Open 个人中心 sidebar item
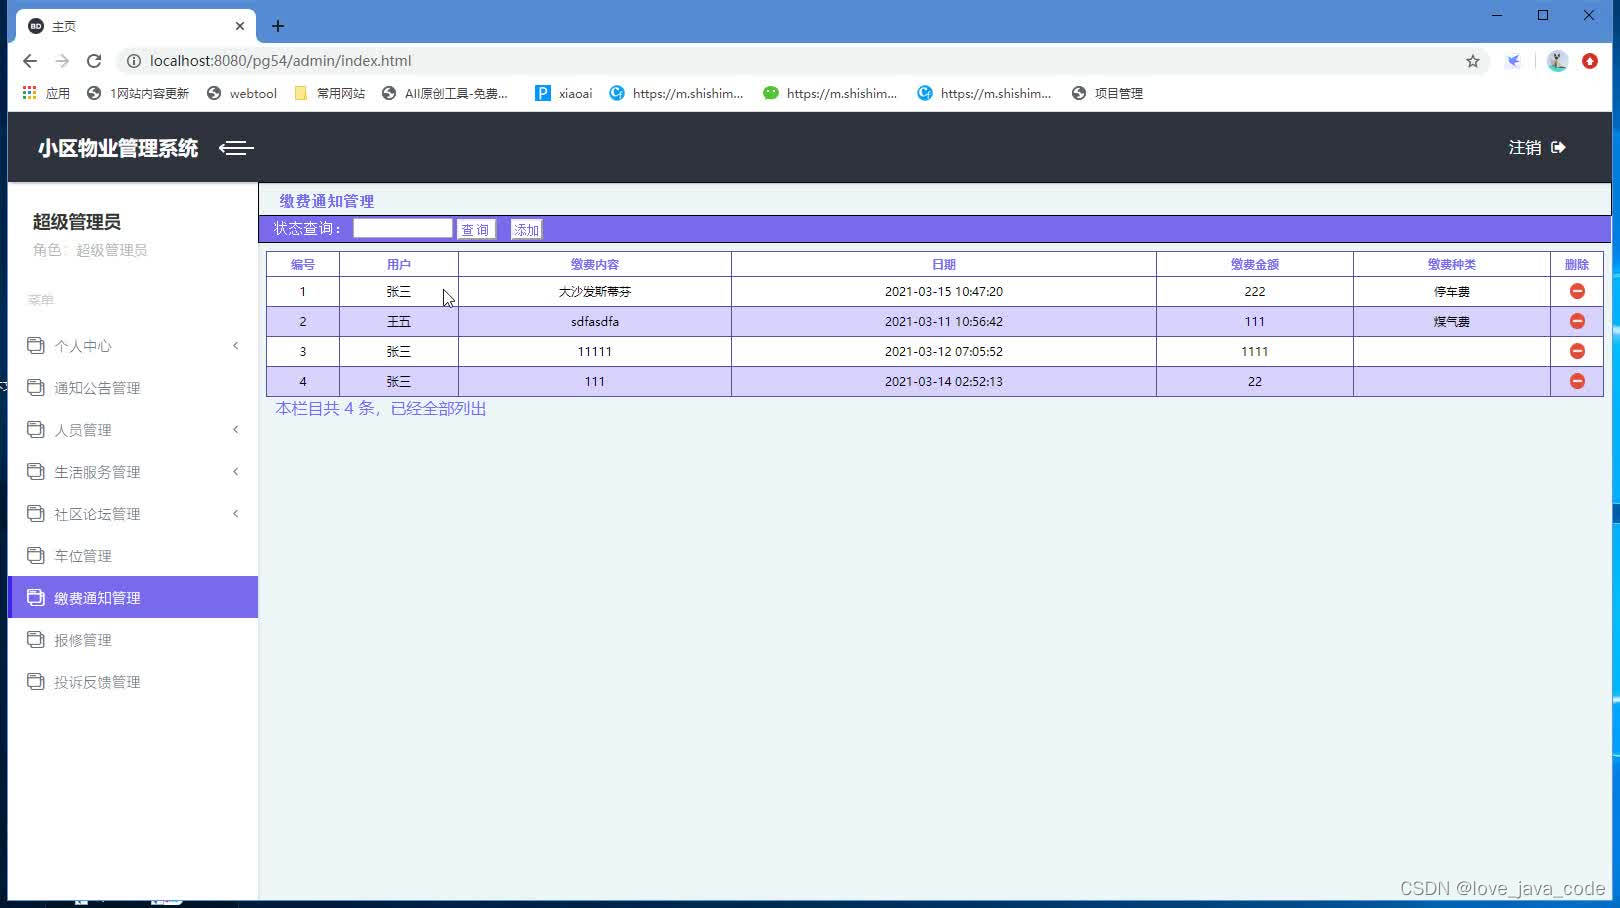1620x908 pixels. coord(133,346)
